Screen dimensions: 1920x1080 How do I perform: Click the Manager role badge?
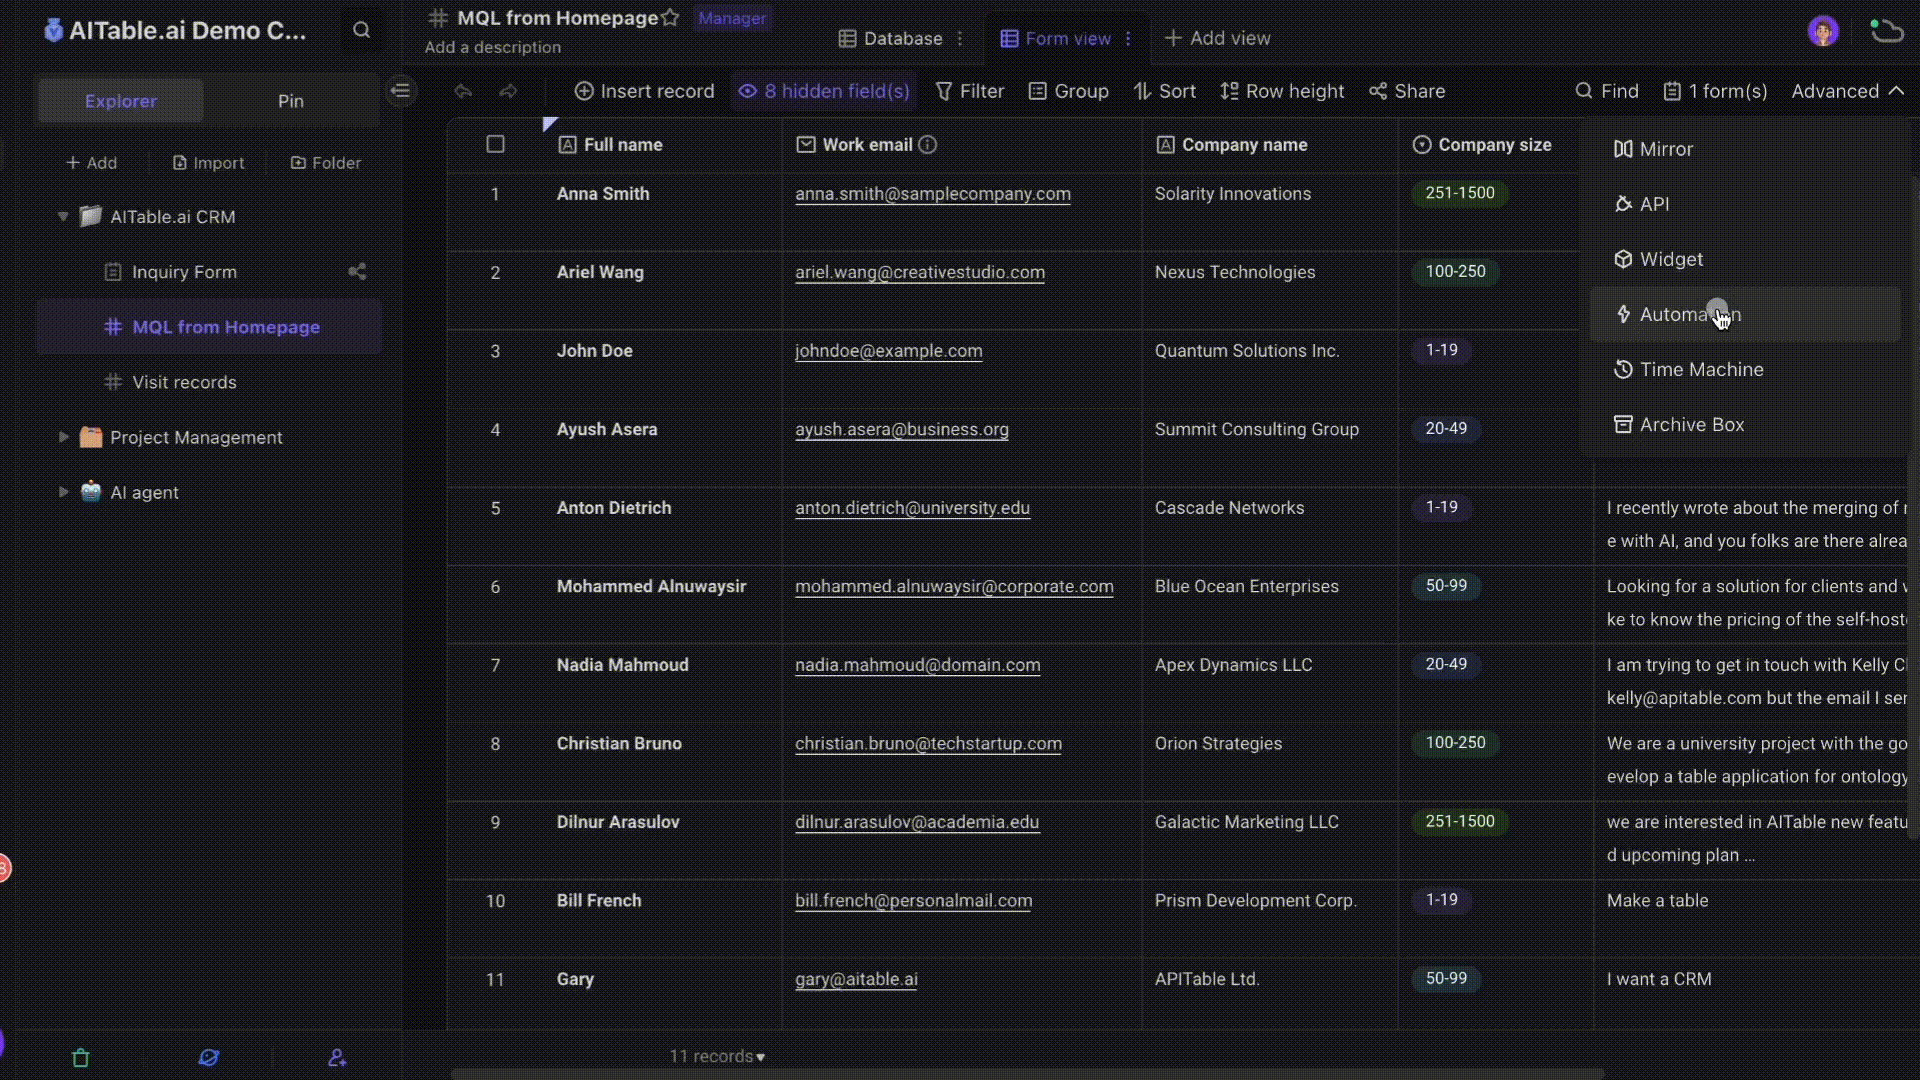(732, 18)
